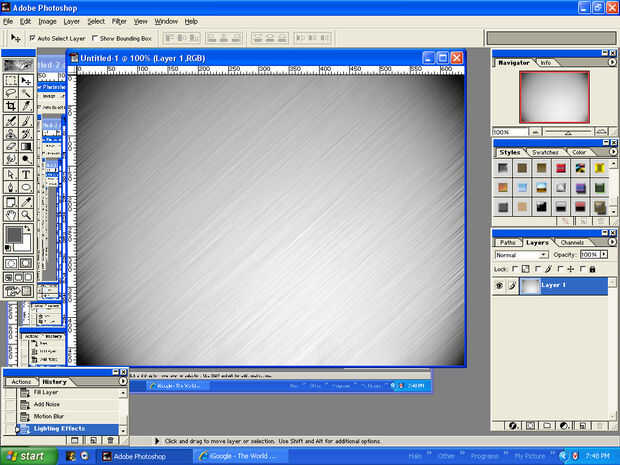Click the foreground color swatch

pyautogui.click(x=14, y=235)
